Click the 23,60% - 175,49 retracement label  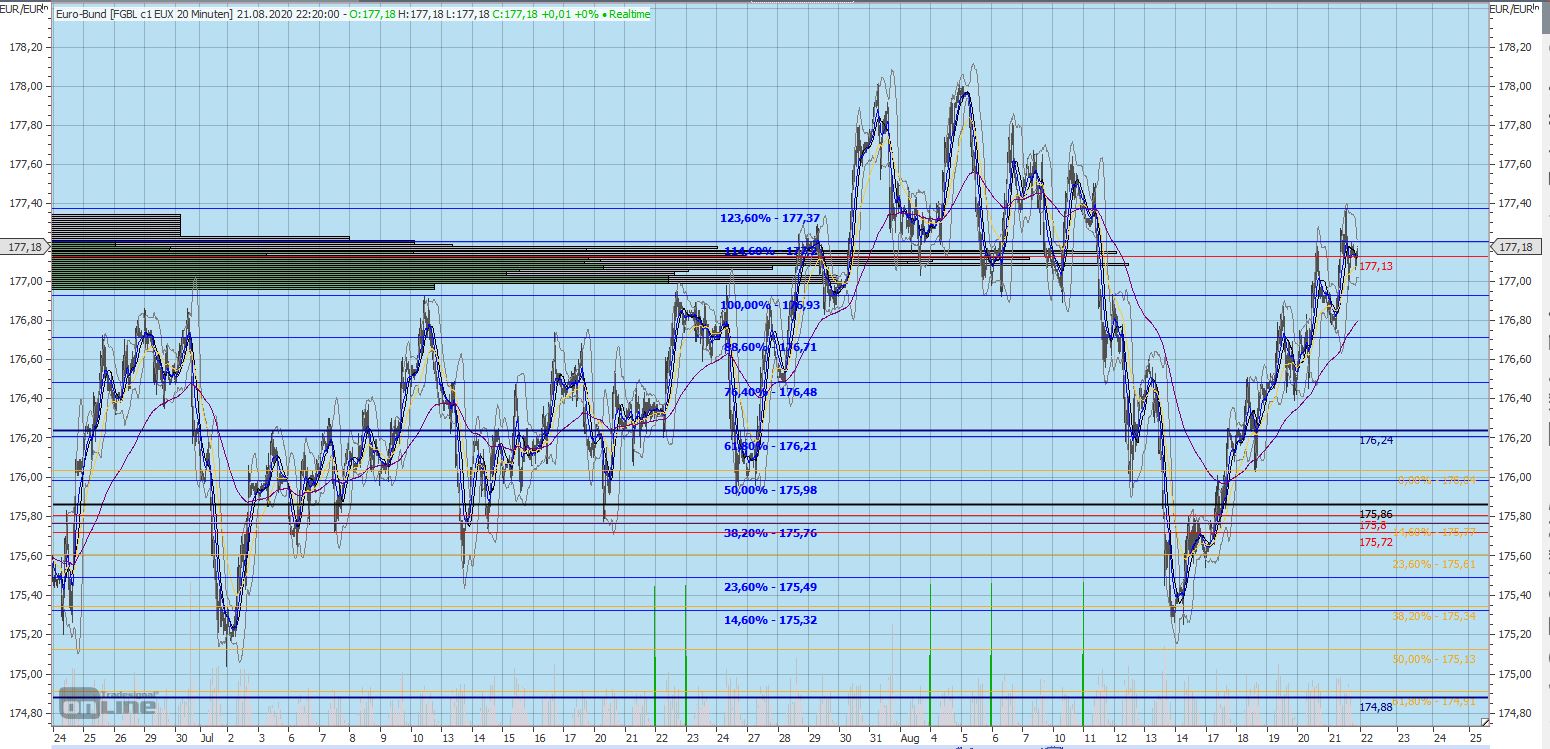(769, 587)
